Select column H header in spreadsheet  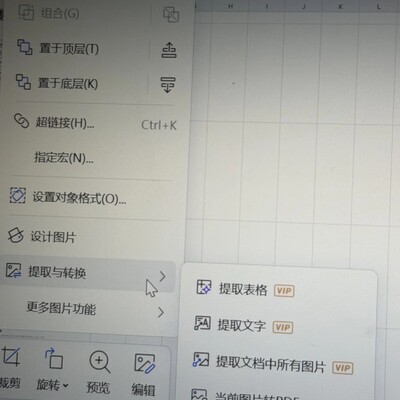(x=230, y=6)
